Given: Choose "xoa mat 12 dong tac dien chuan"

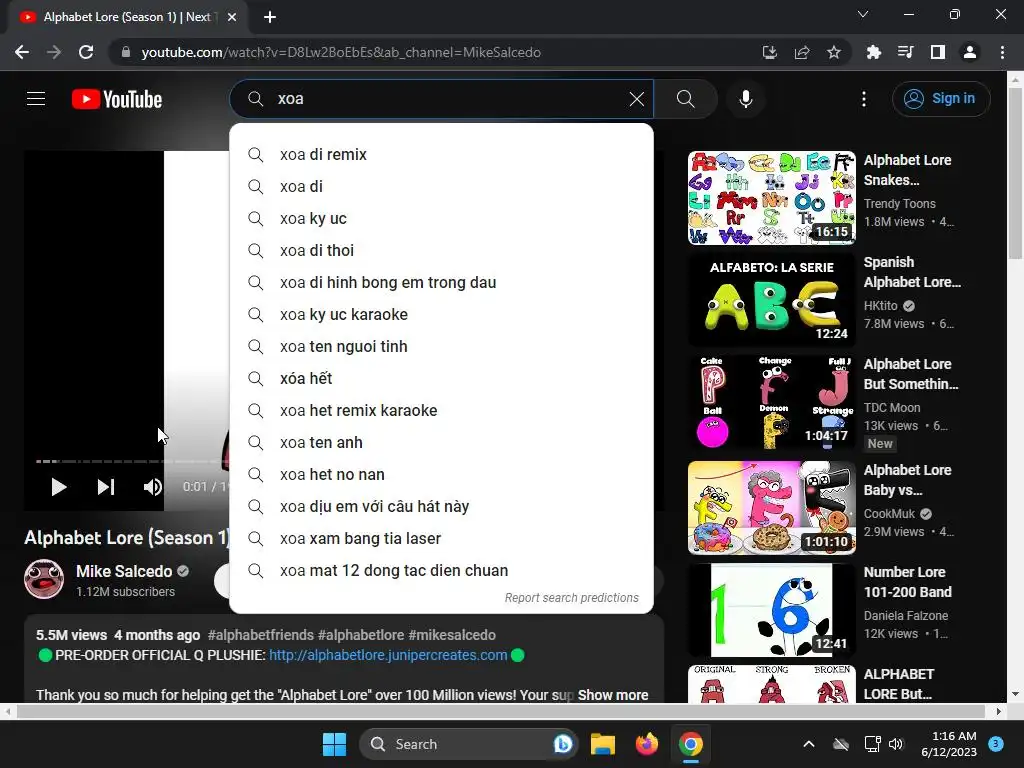Looking at the screenshot, I should click(x=441, y=570).
